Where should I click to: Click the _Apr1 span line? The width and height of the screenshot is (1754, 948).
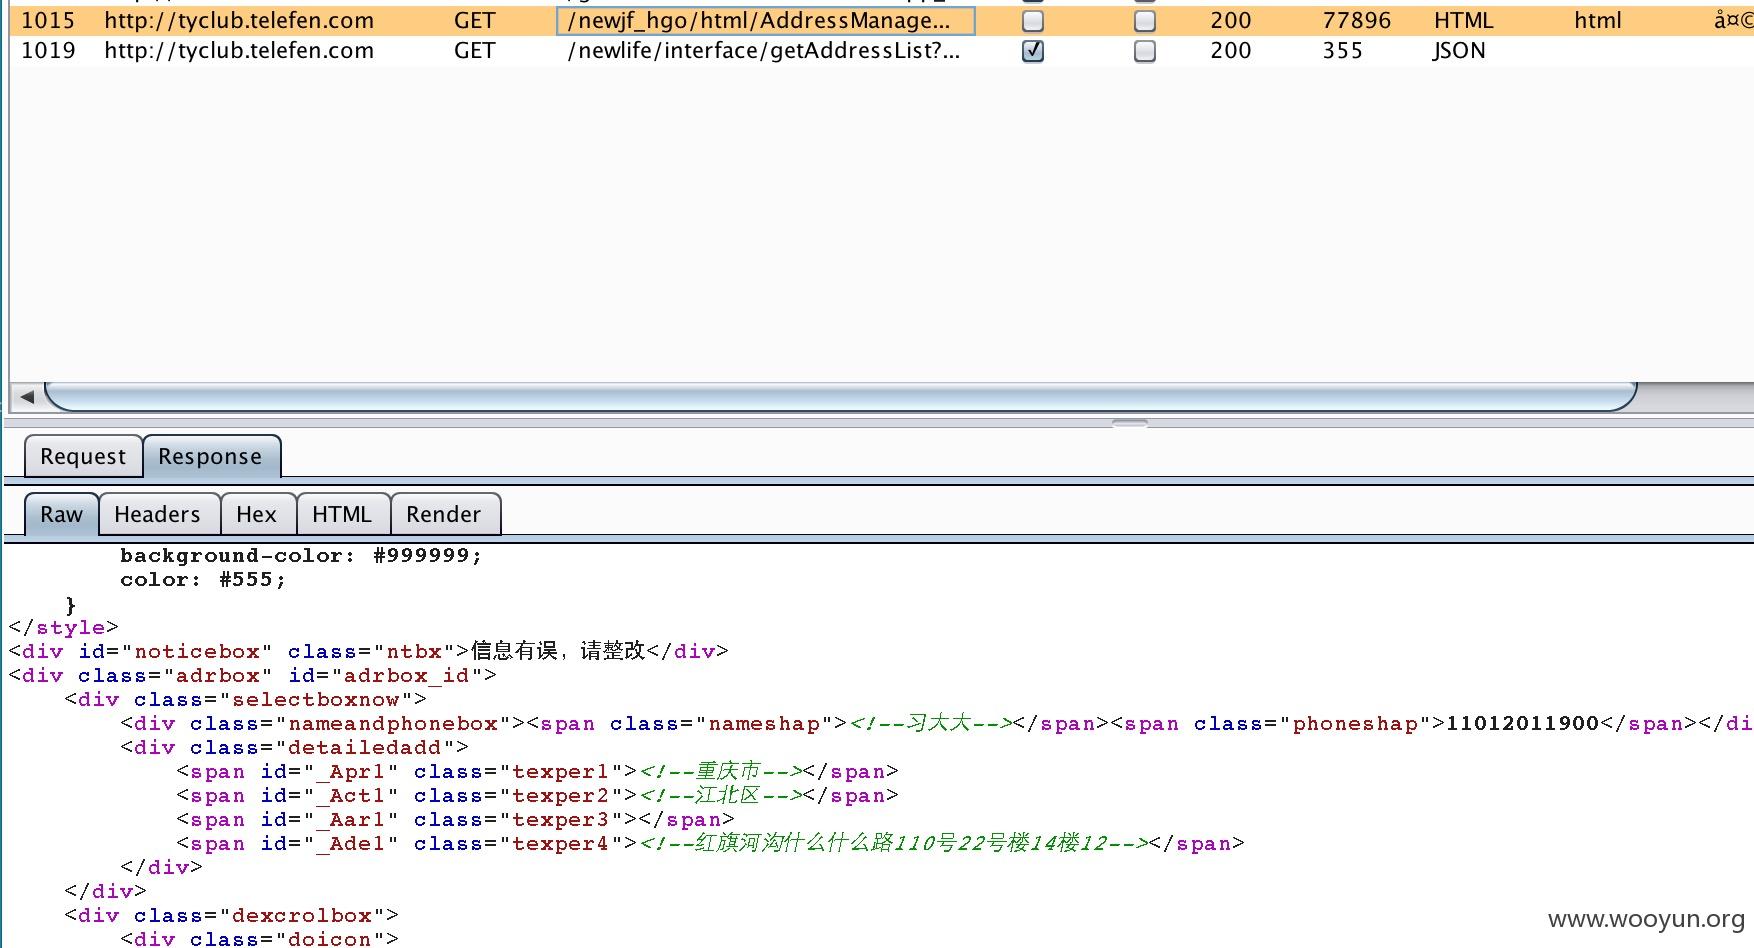(538, 772)
